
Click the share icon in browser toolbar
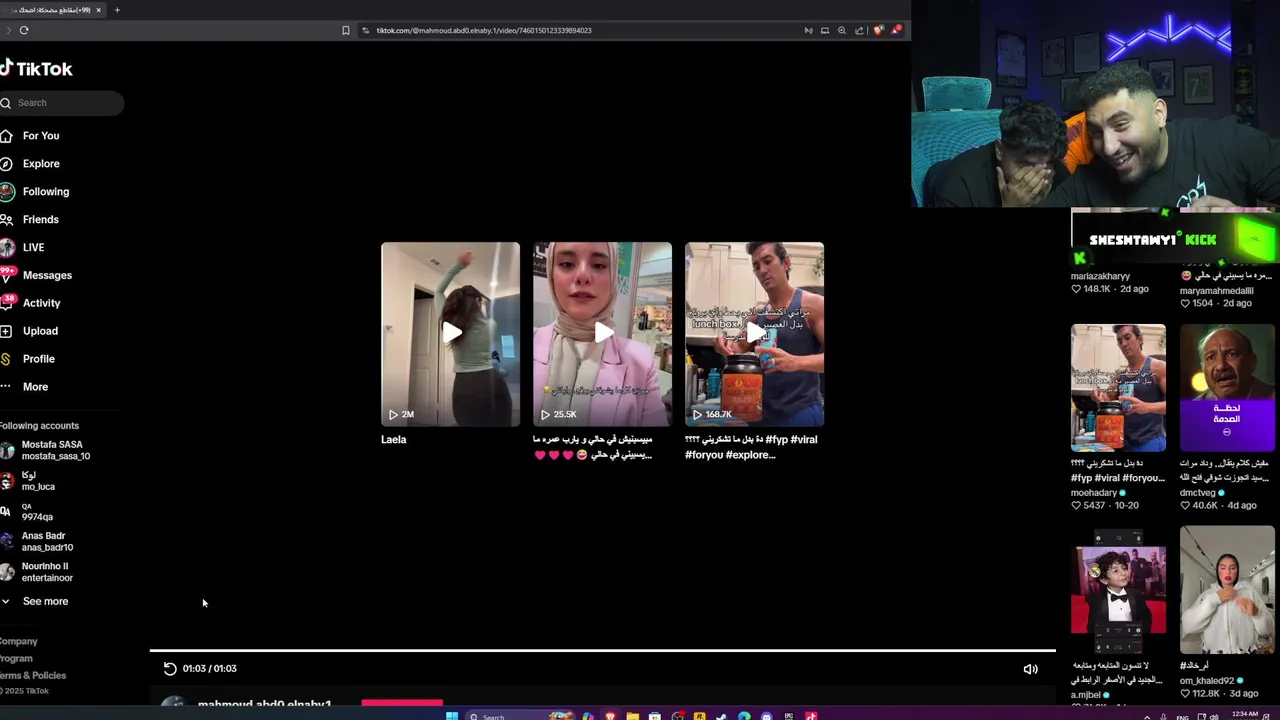(x=859, y=30)
